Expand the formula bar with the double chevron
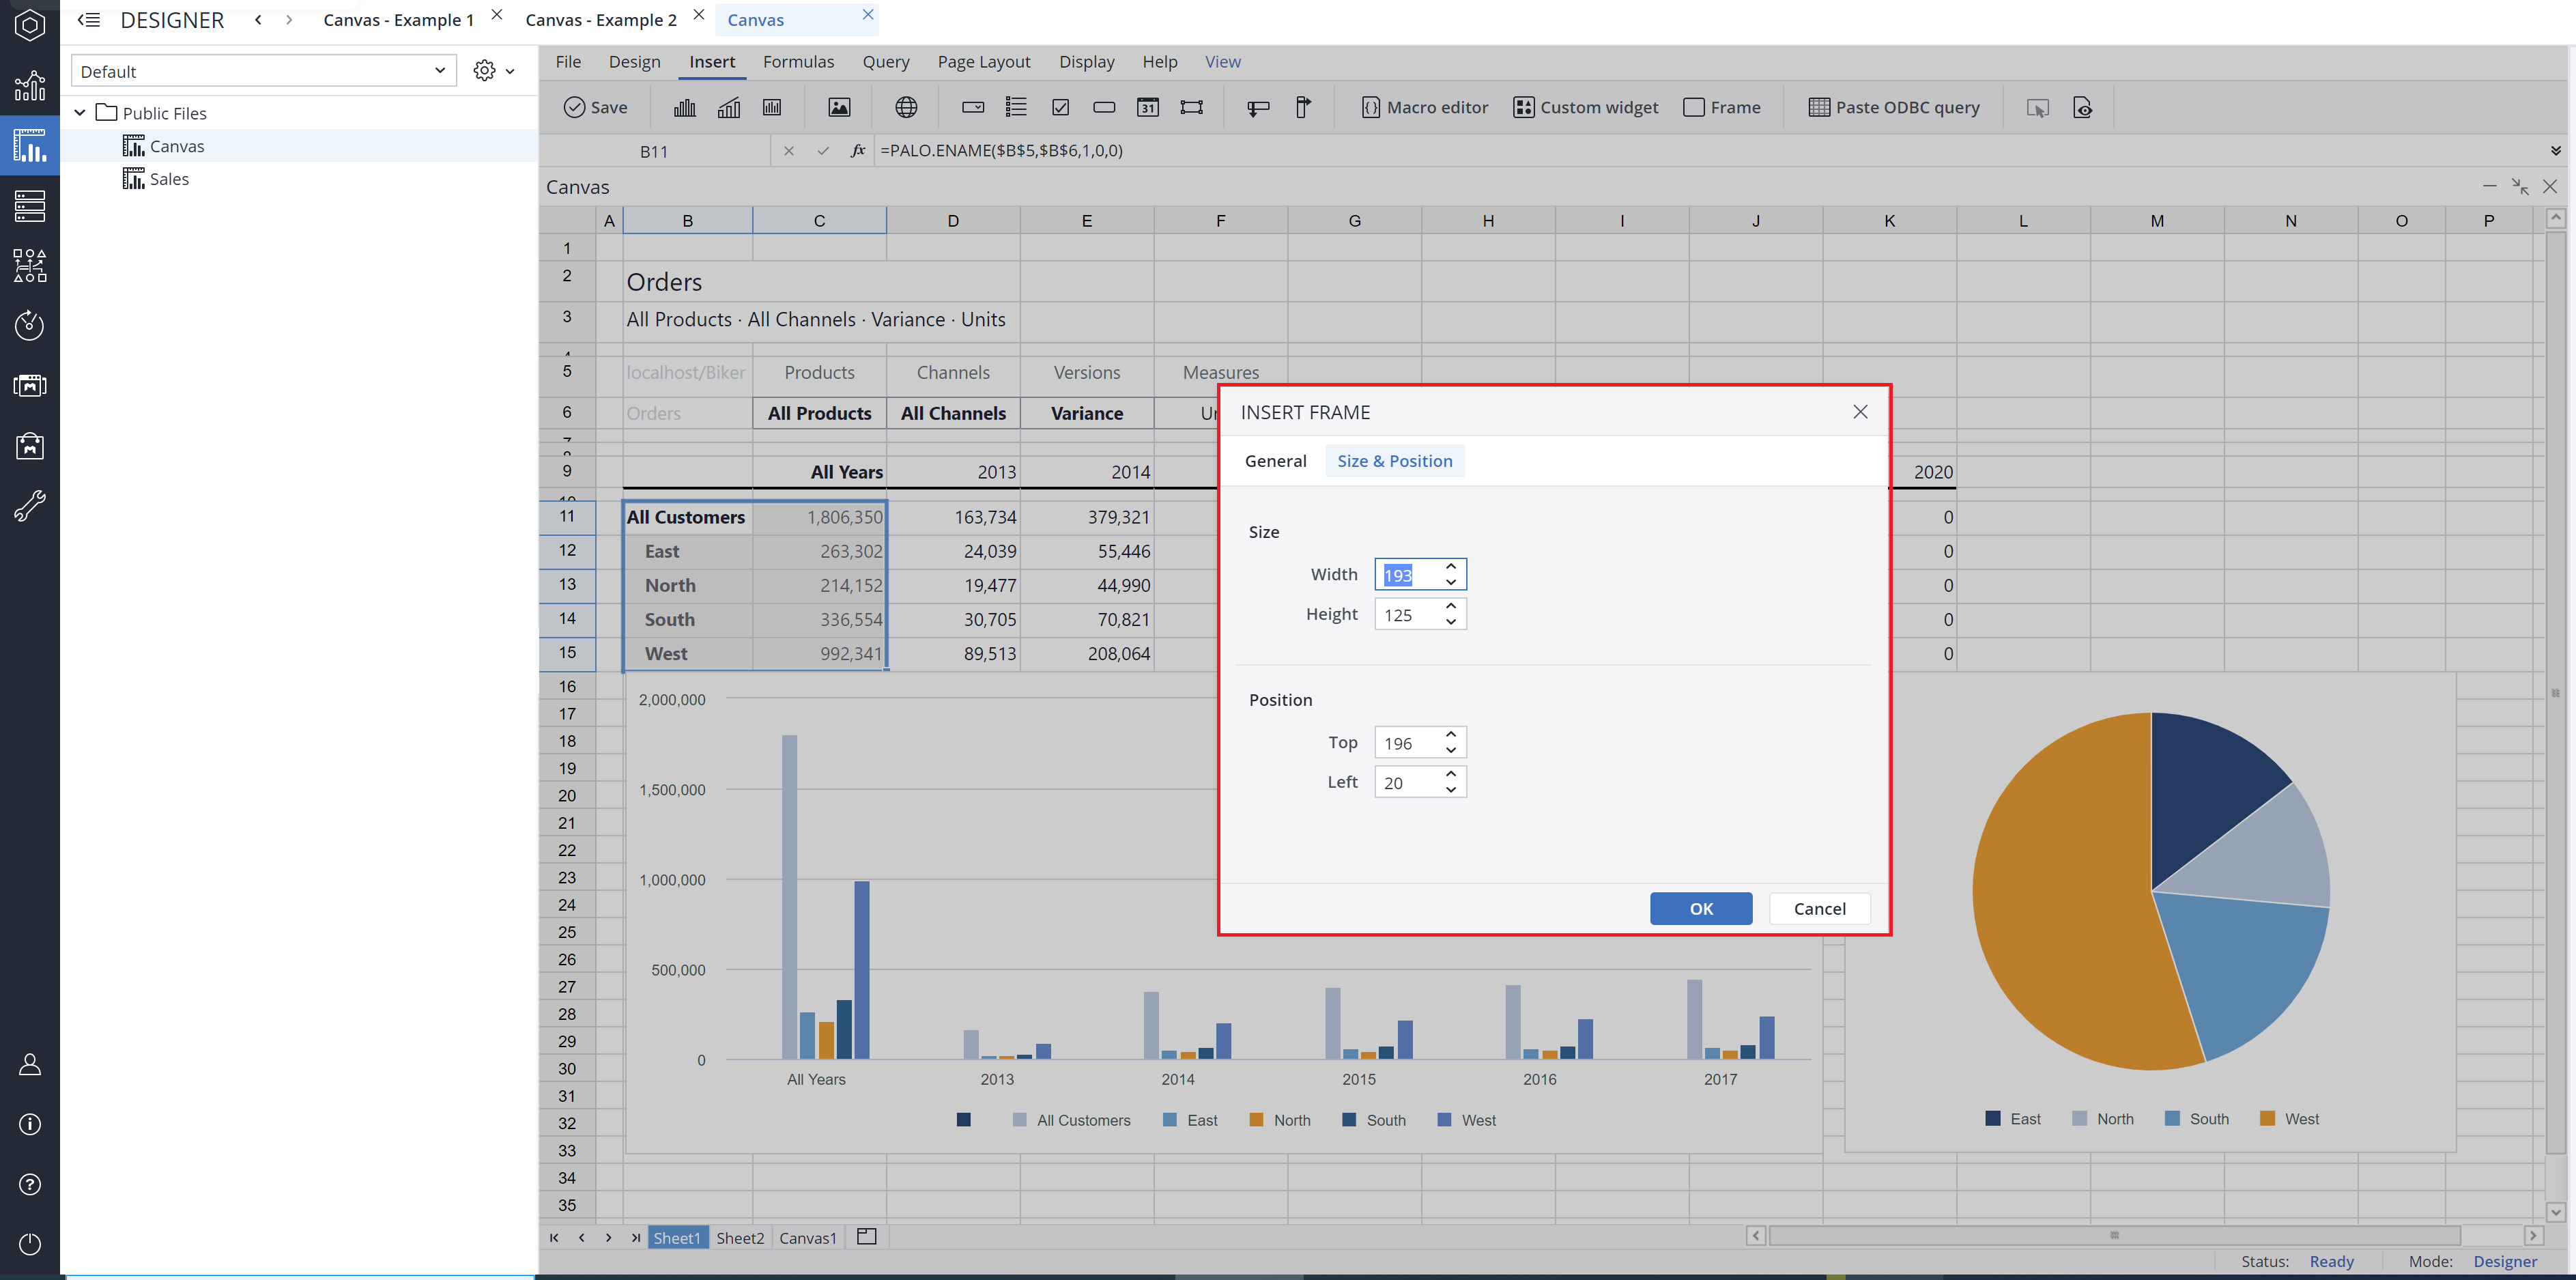 pyautogui.click(x=2556, y=150)
